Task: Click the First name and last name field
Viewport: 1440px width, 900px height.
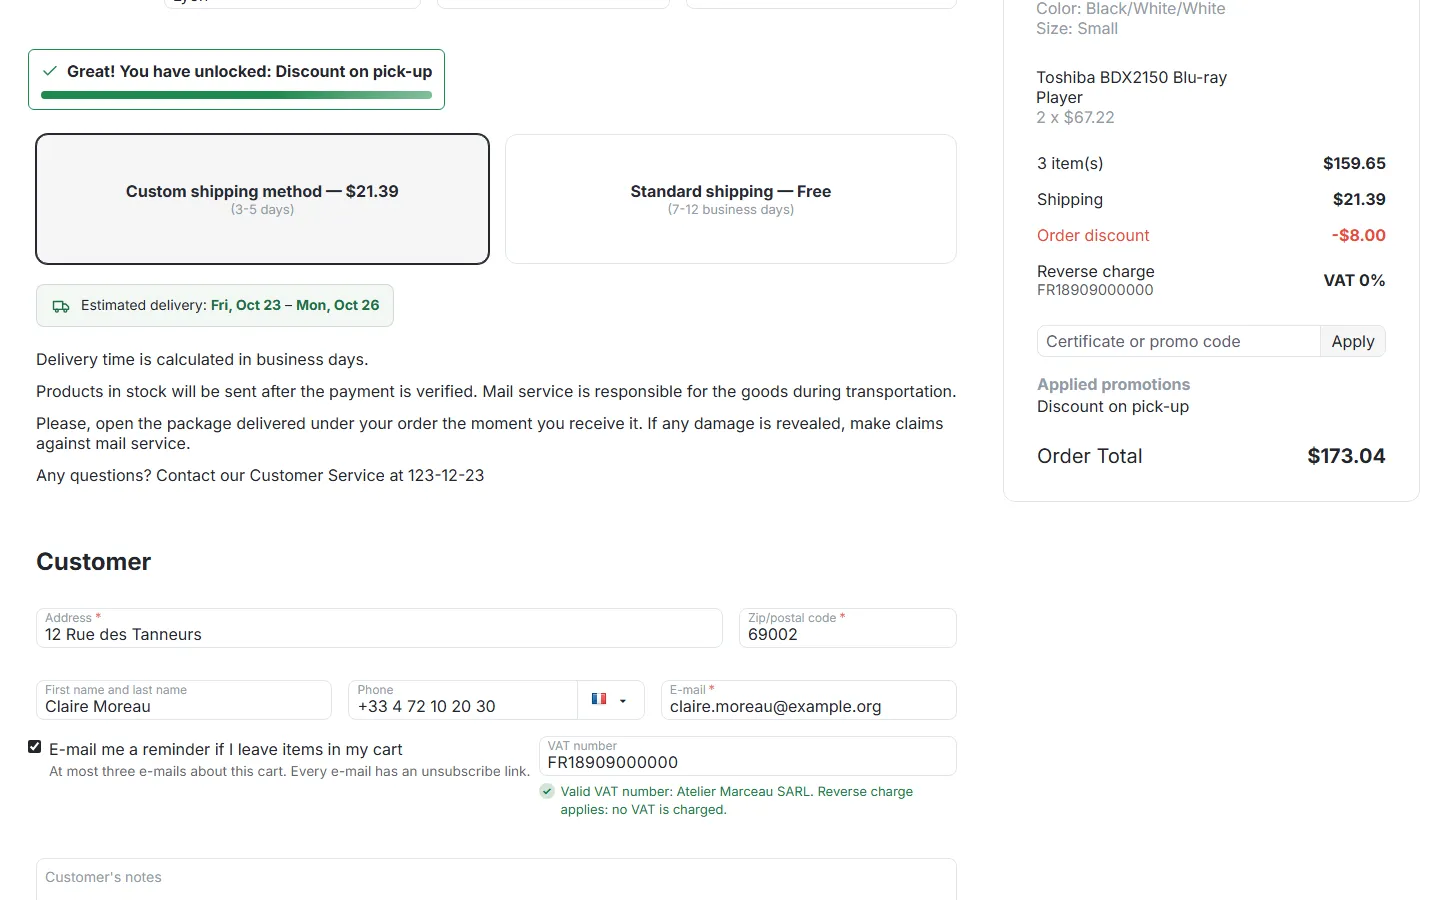Action: tap(184, 700)
